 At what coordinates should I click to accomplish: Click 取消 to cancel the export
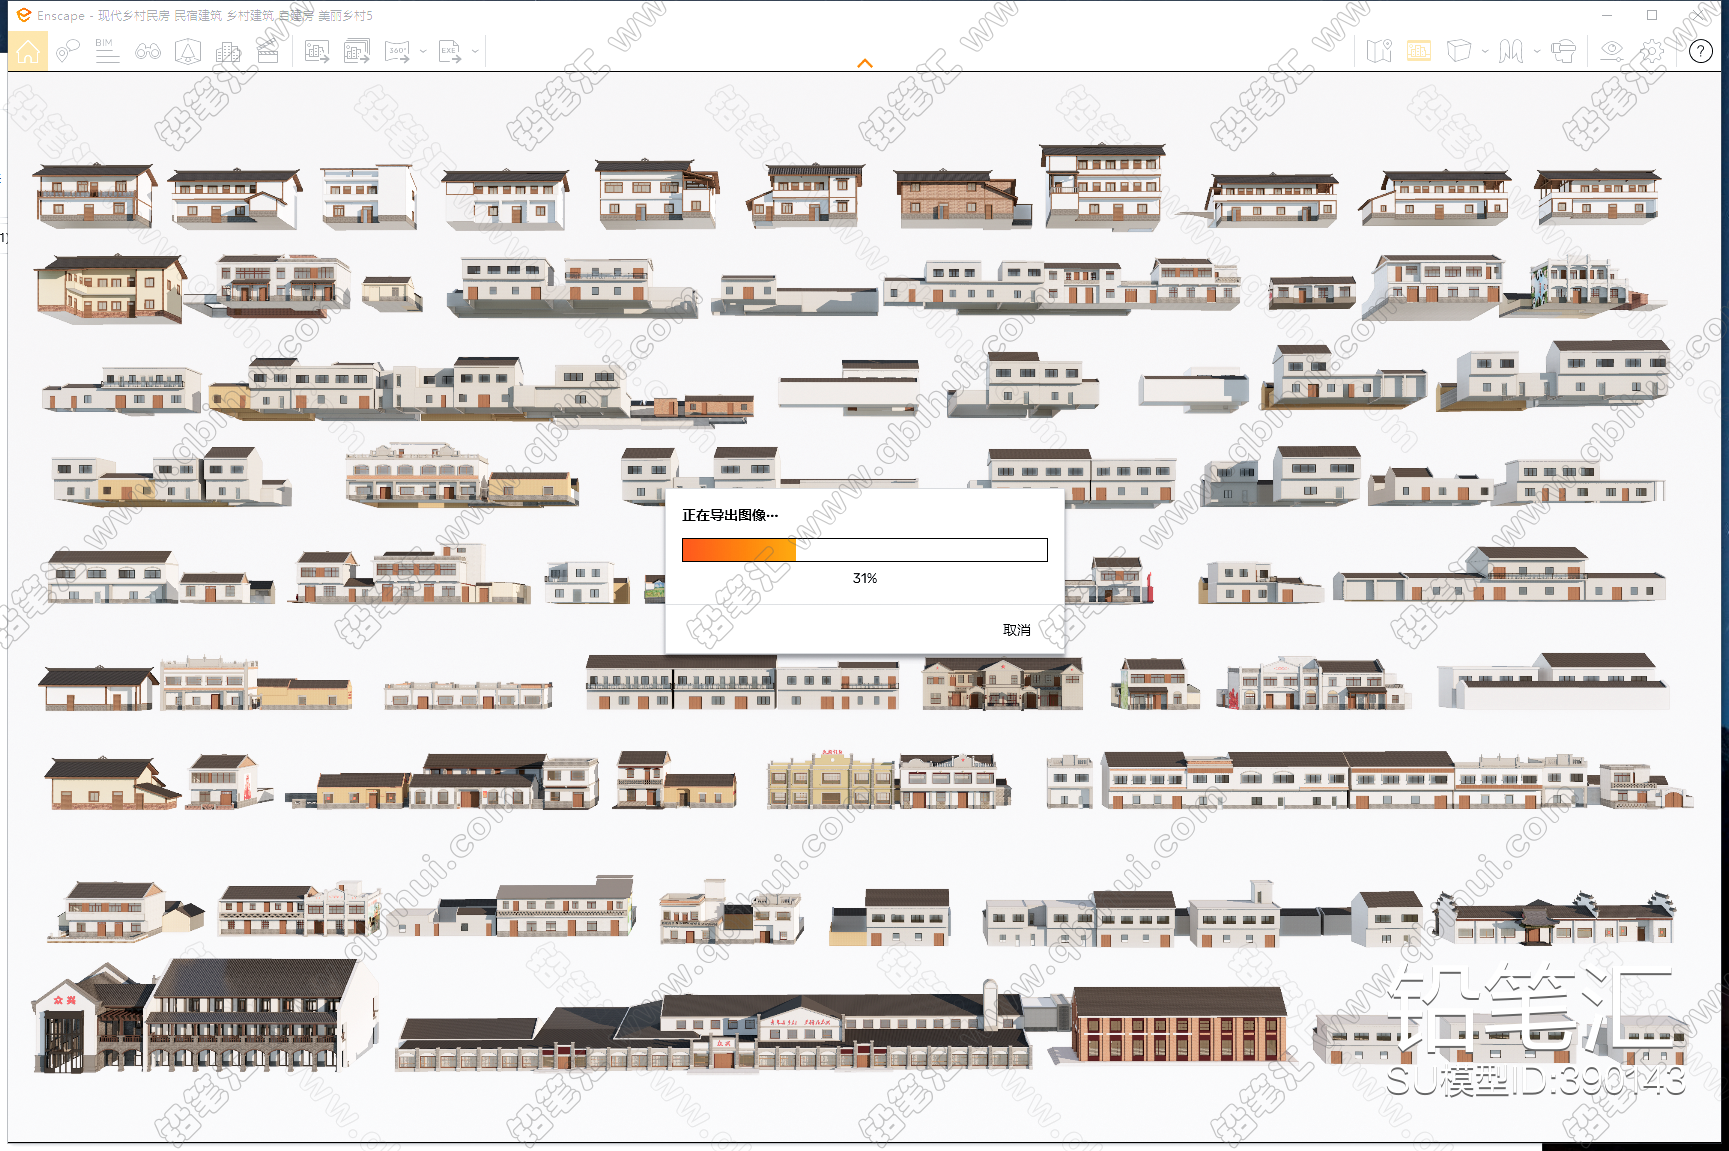1016,630
